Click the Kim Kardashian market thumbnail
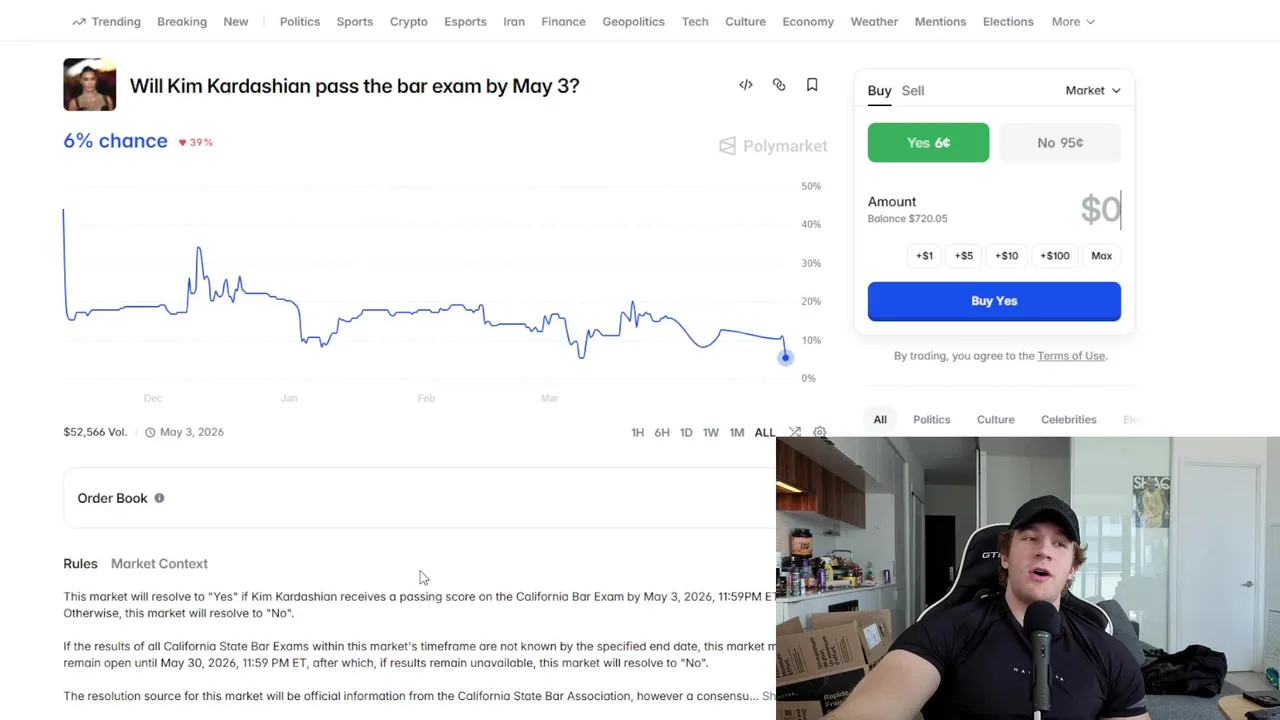Screen dimensions: 1280x720 (89, 84)
